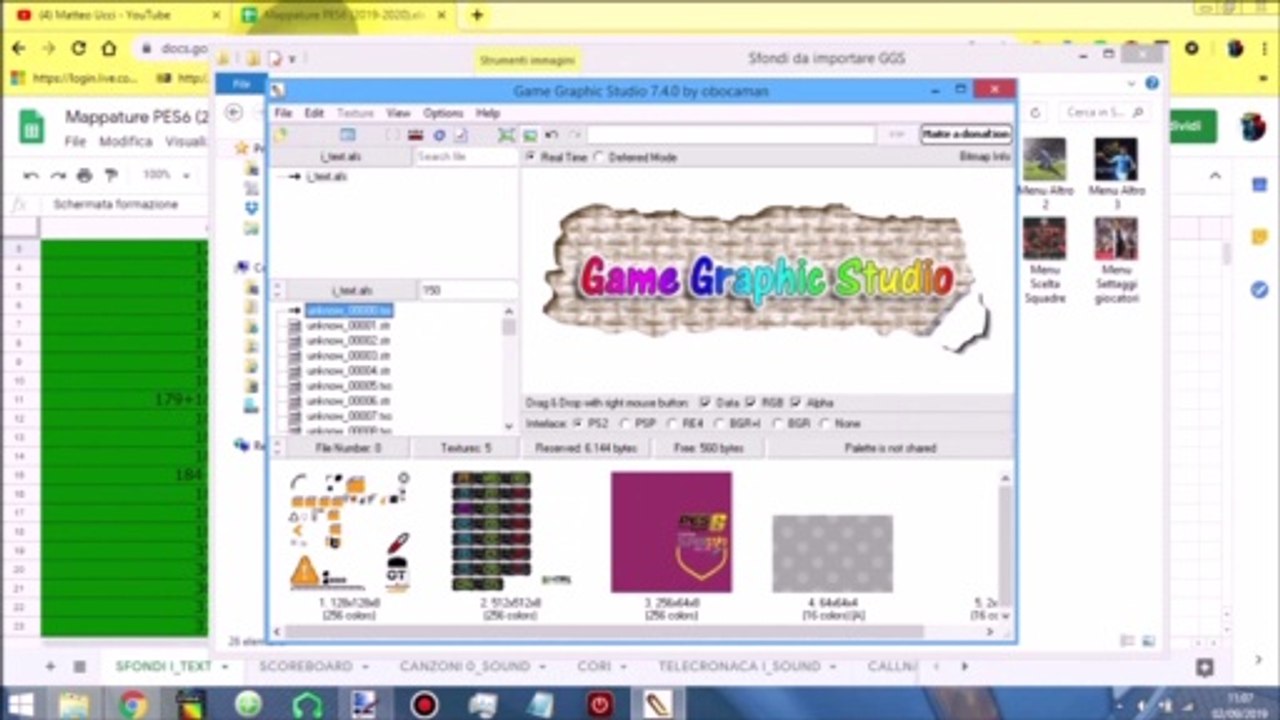1280x720 pixels.
Task: Click the Google Sheets redo icon
Action: tap(58, 175)
